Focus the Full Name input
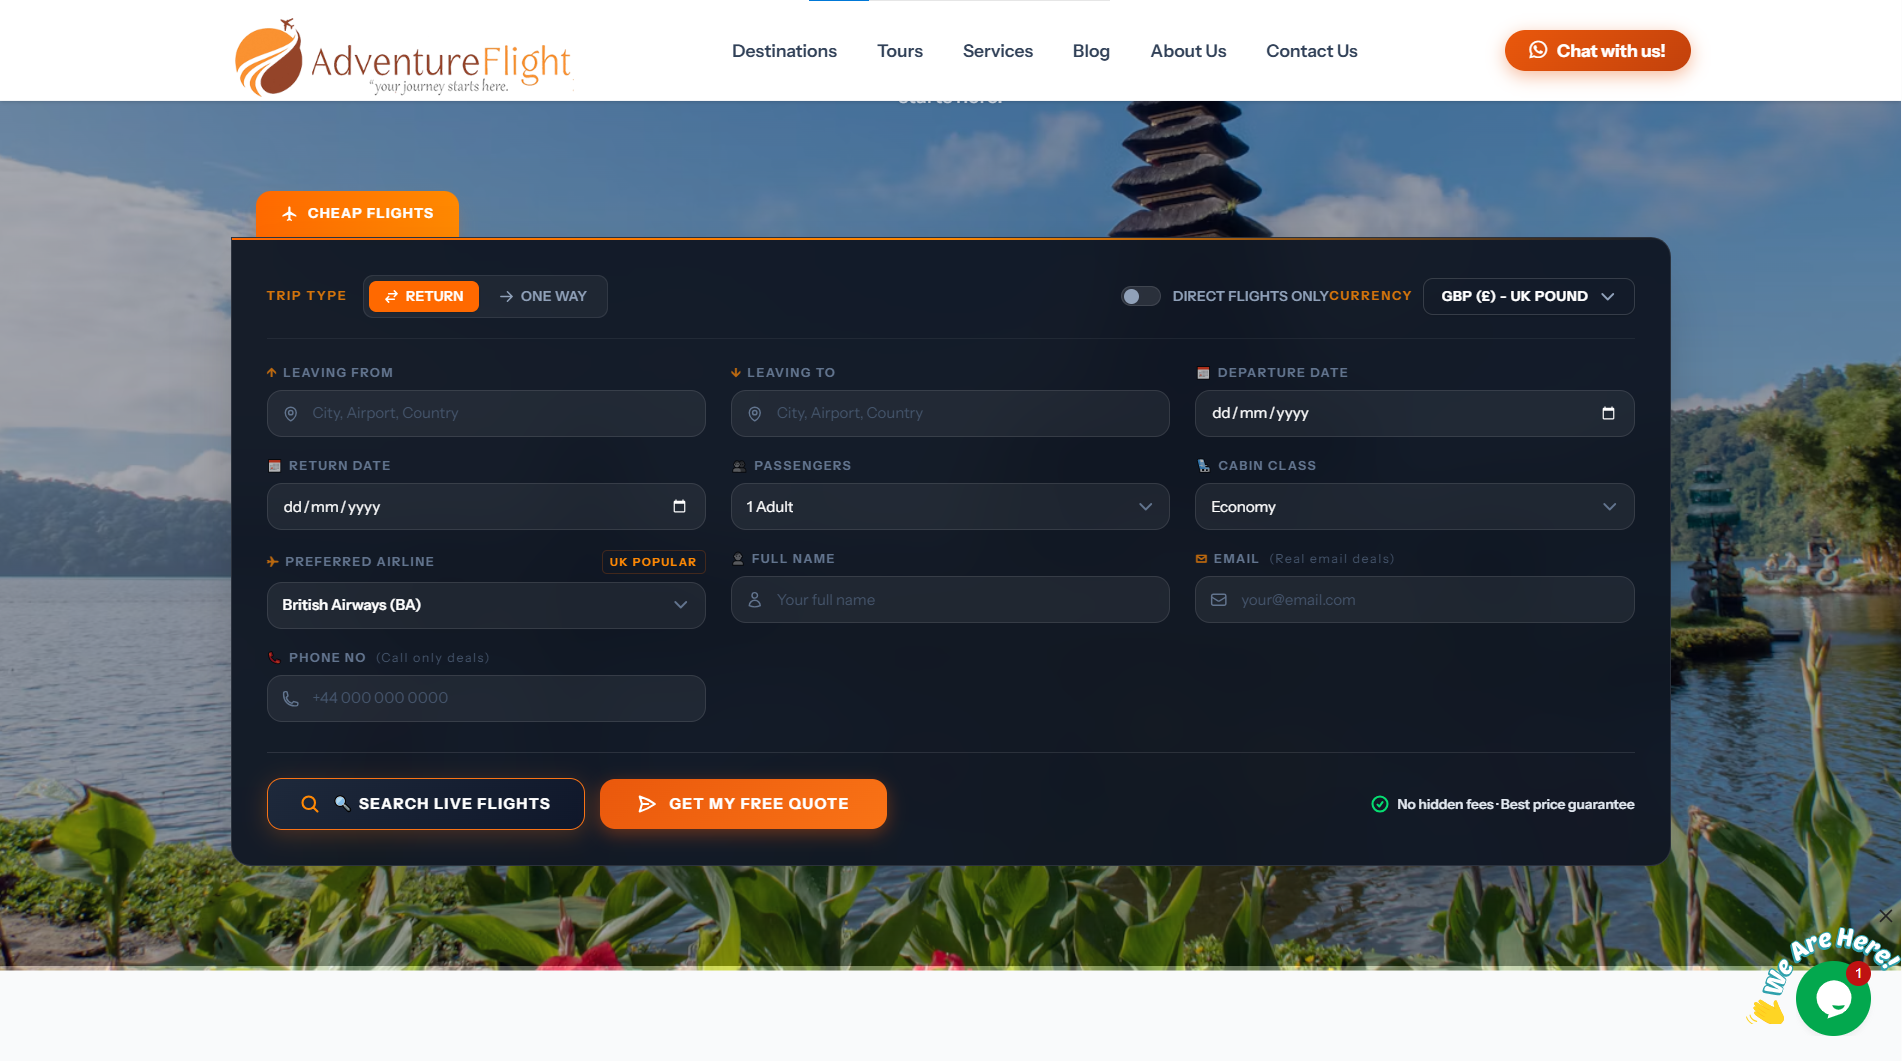This screenshot has height=1061, width=1902. pyautogui.click(x=950, y=600)
